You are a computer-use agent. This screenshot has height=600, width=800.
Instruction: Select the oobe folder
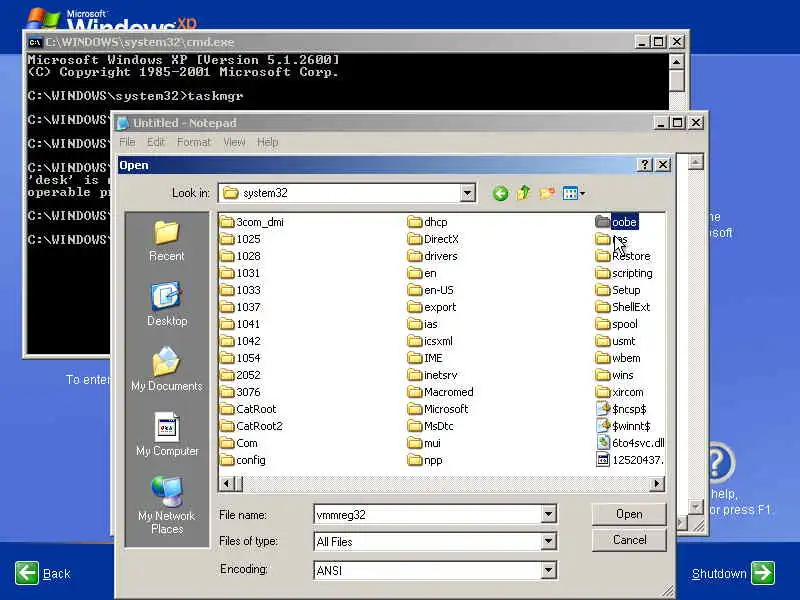(x=616, y=222)
